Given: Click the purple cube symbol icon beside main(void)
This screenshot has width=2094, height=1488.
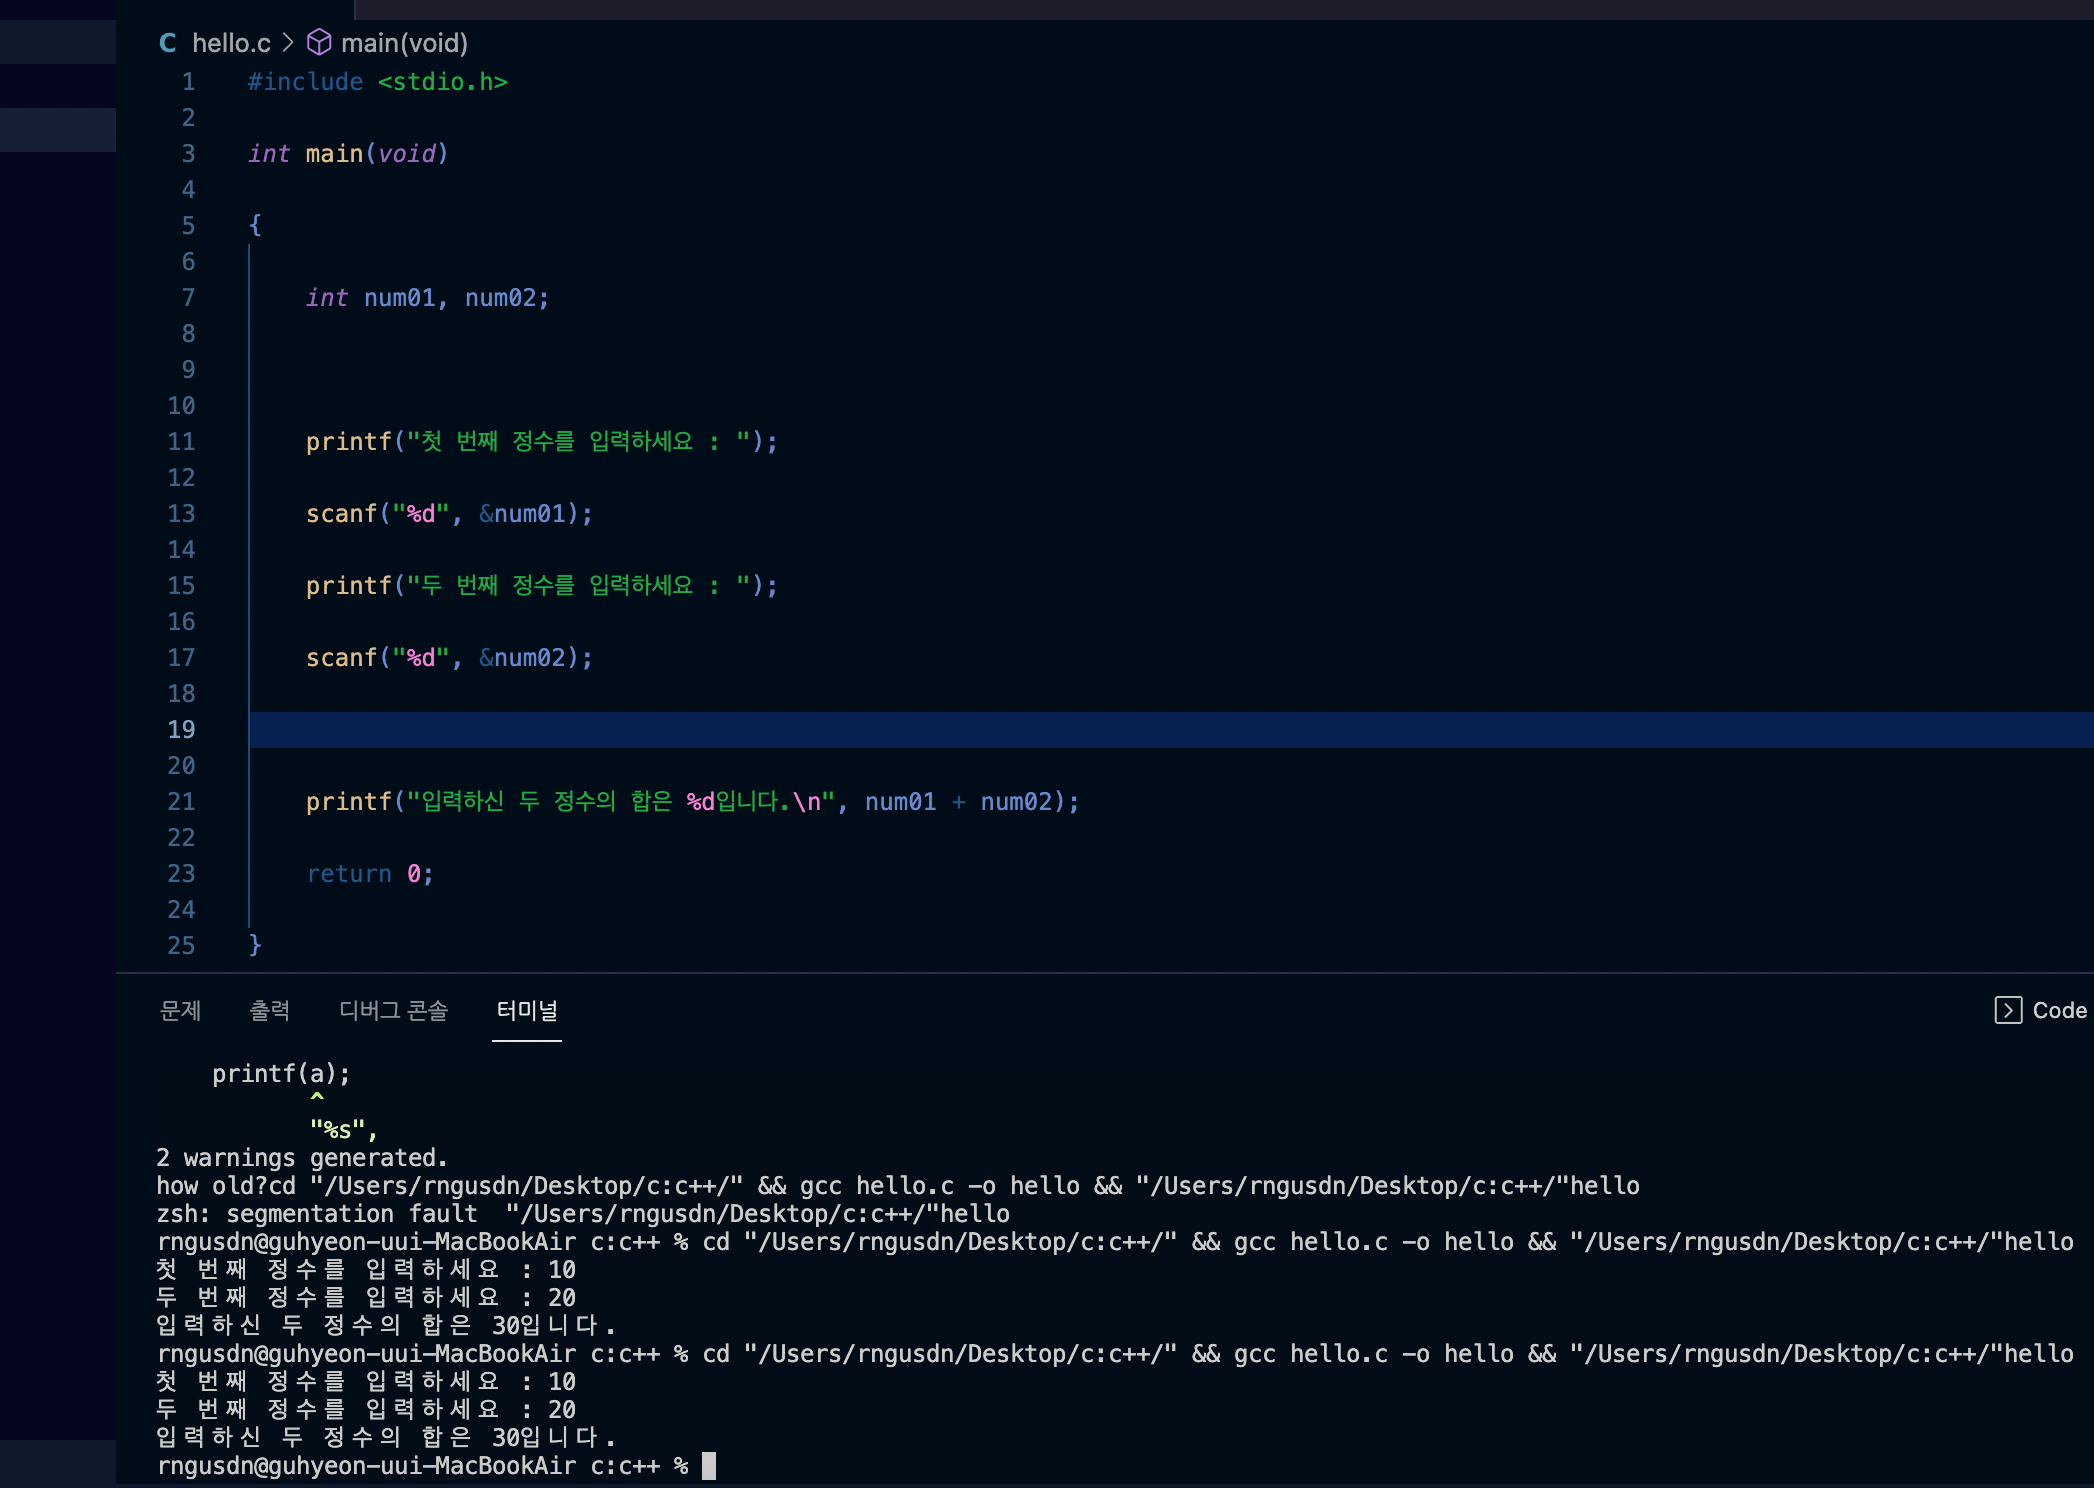Looking at the screenshot, I should point(317,43).
